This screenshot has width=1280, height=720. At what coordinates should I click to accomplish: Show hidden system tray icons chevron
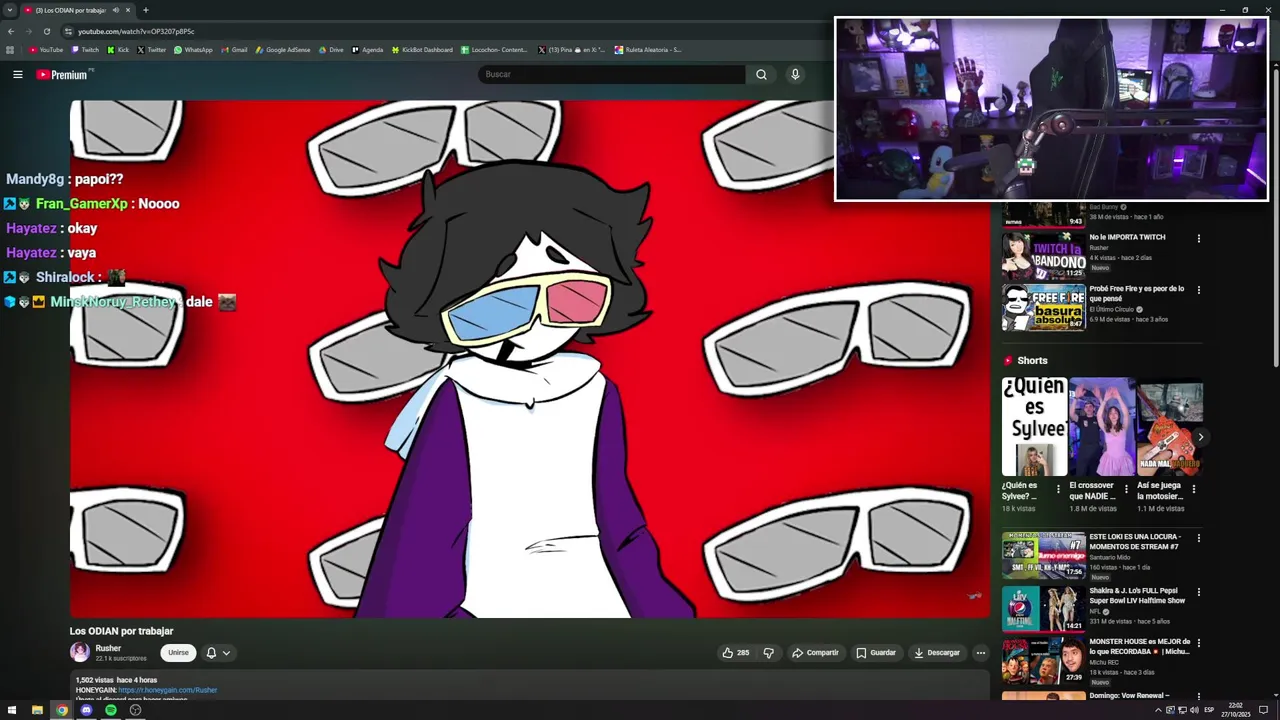point(1158,710)
